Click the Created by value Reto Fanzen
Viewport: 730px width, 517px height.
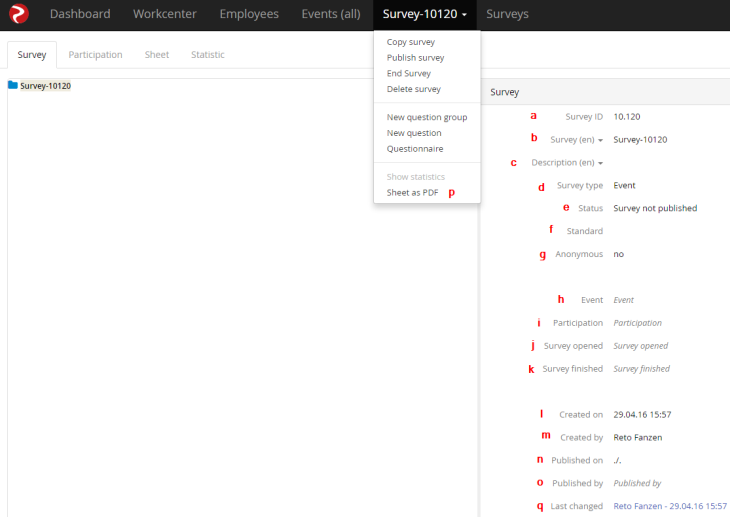[637, 437]
